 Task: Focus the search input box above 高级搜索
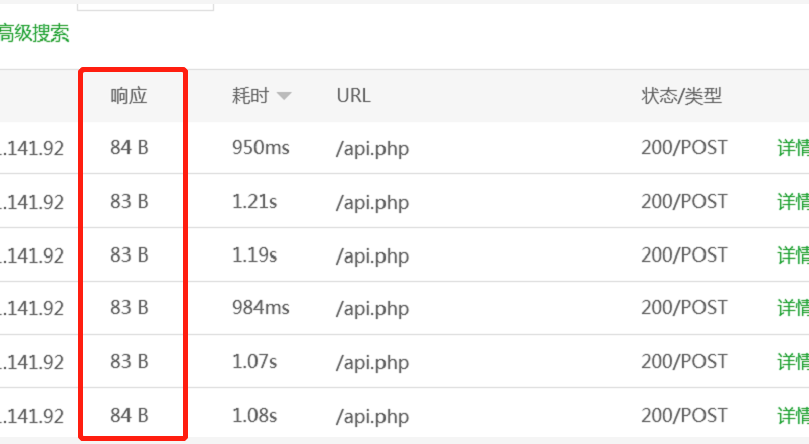click(145, 5)
